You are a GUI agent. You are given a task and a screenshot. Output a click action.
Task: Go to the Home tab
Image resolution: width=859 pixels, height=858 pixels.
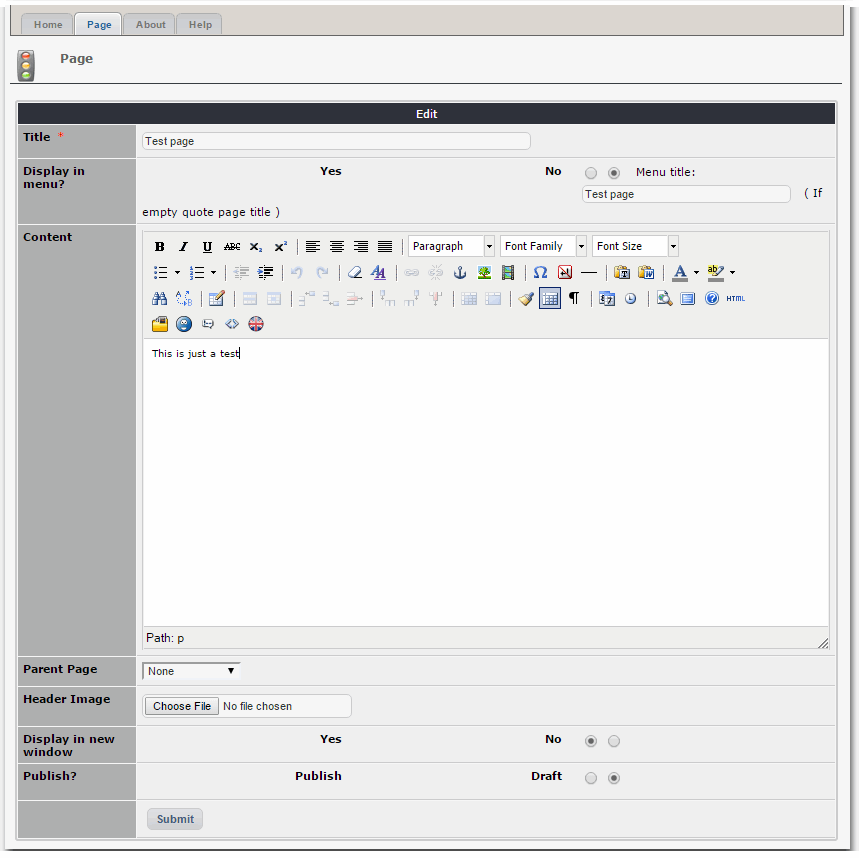coord(48,25)
